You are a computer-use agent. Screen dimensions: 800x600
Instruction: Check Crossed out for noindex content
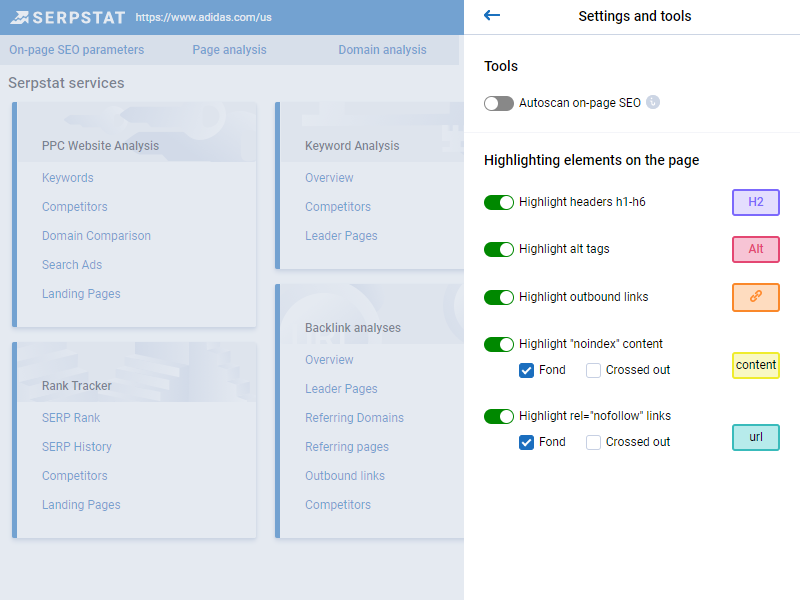[593, 370]
